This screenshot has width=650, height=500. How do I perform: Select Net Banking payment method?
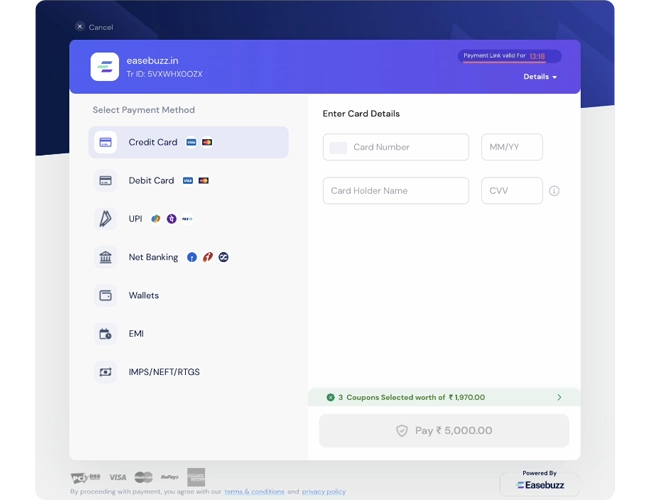189,257
